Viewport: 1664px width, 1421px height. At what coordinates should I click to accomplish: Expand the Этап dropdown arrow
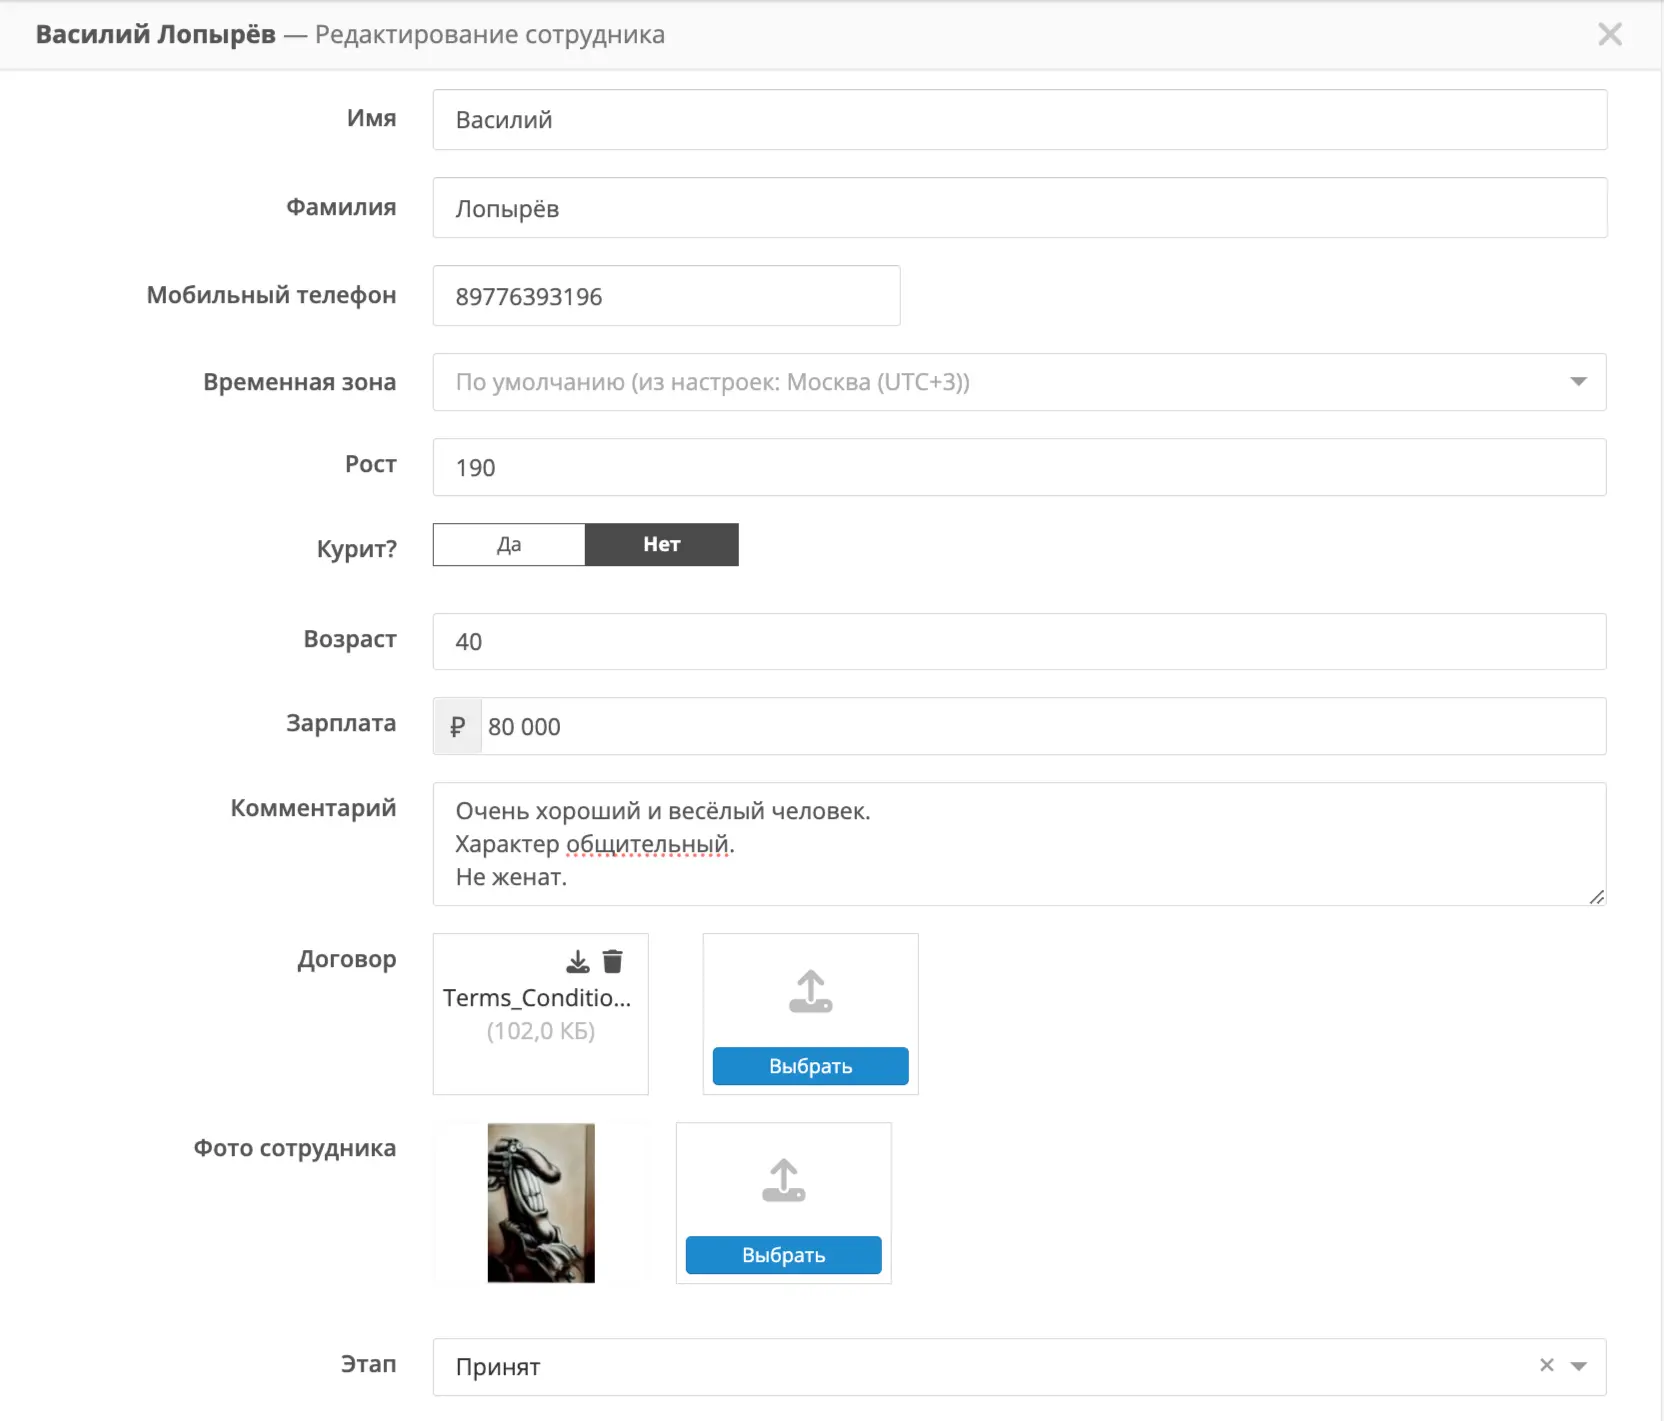coord(1579,1366)
